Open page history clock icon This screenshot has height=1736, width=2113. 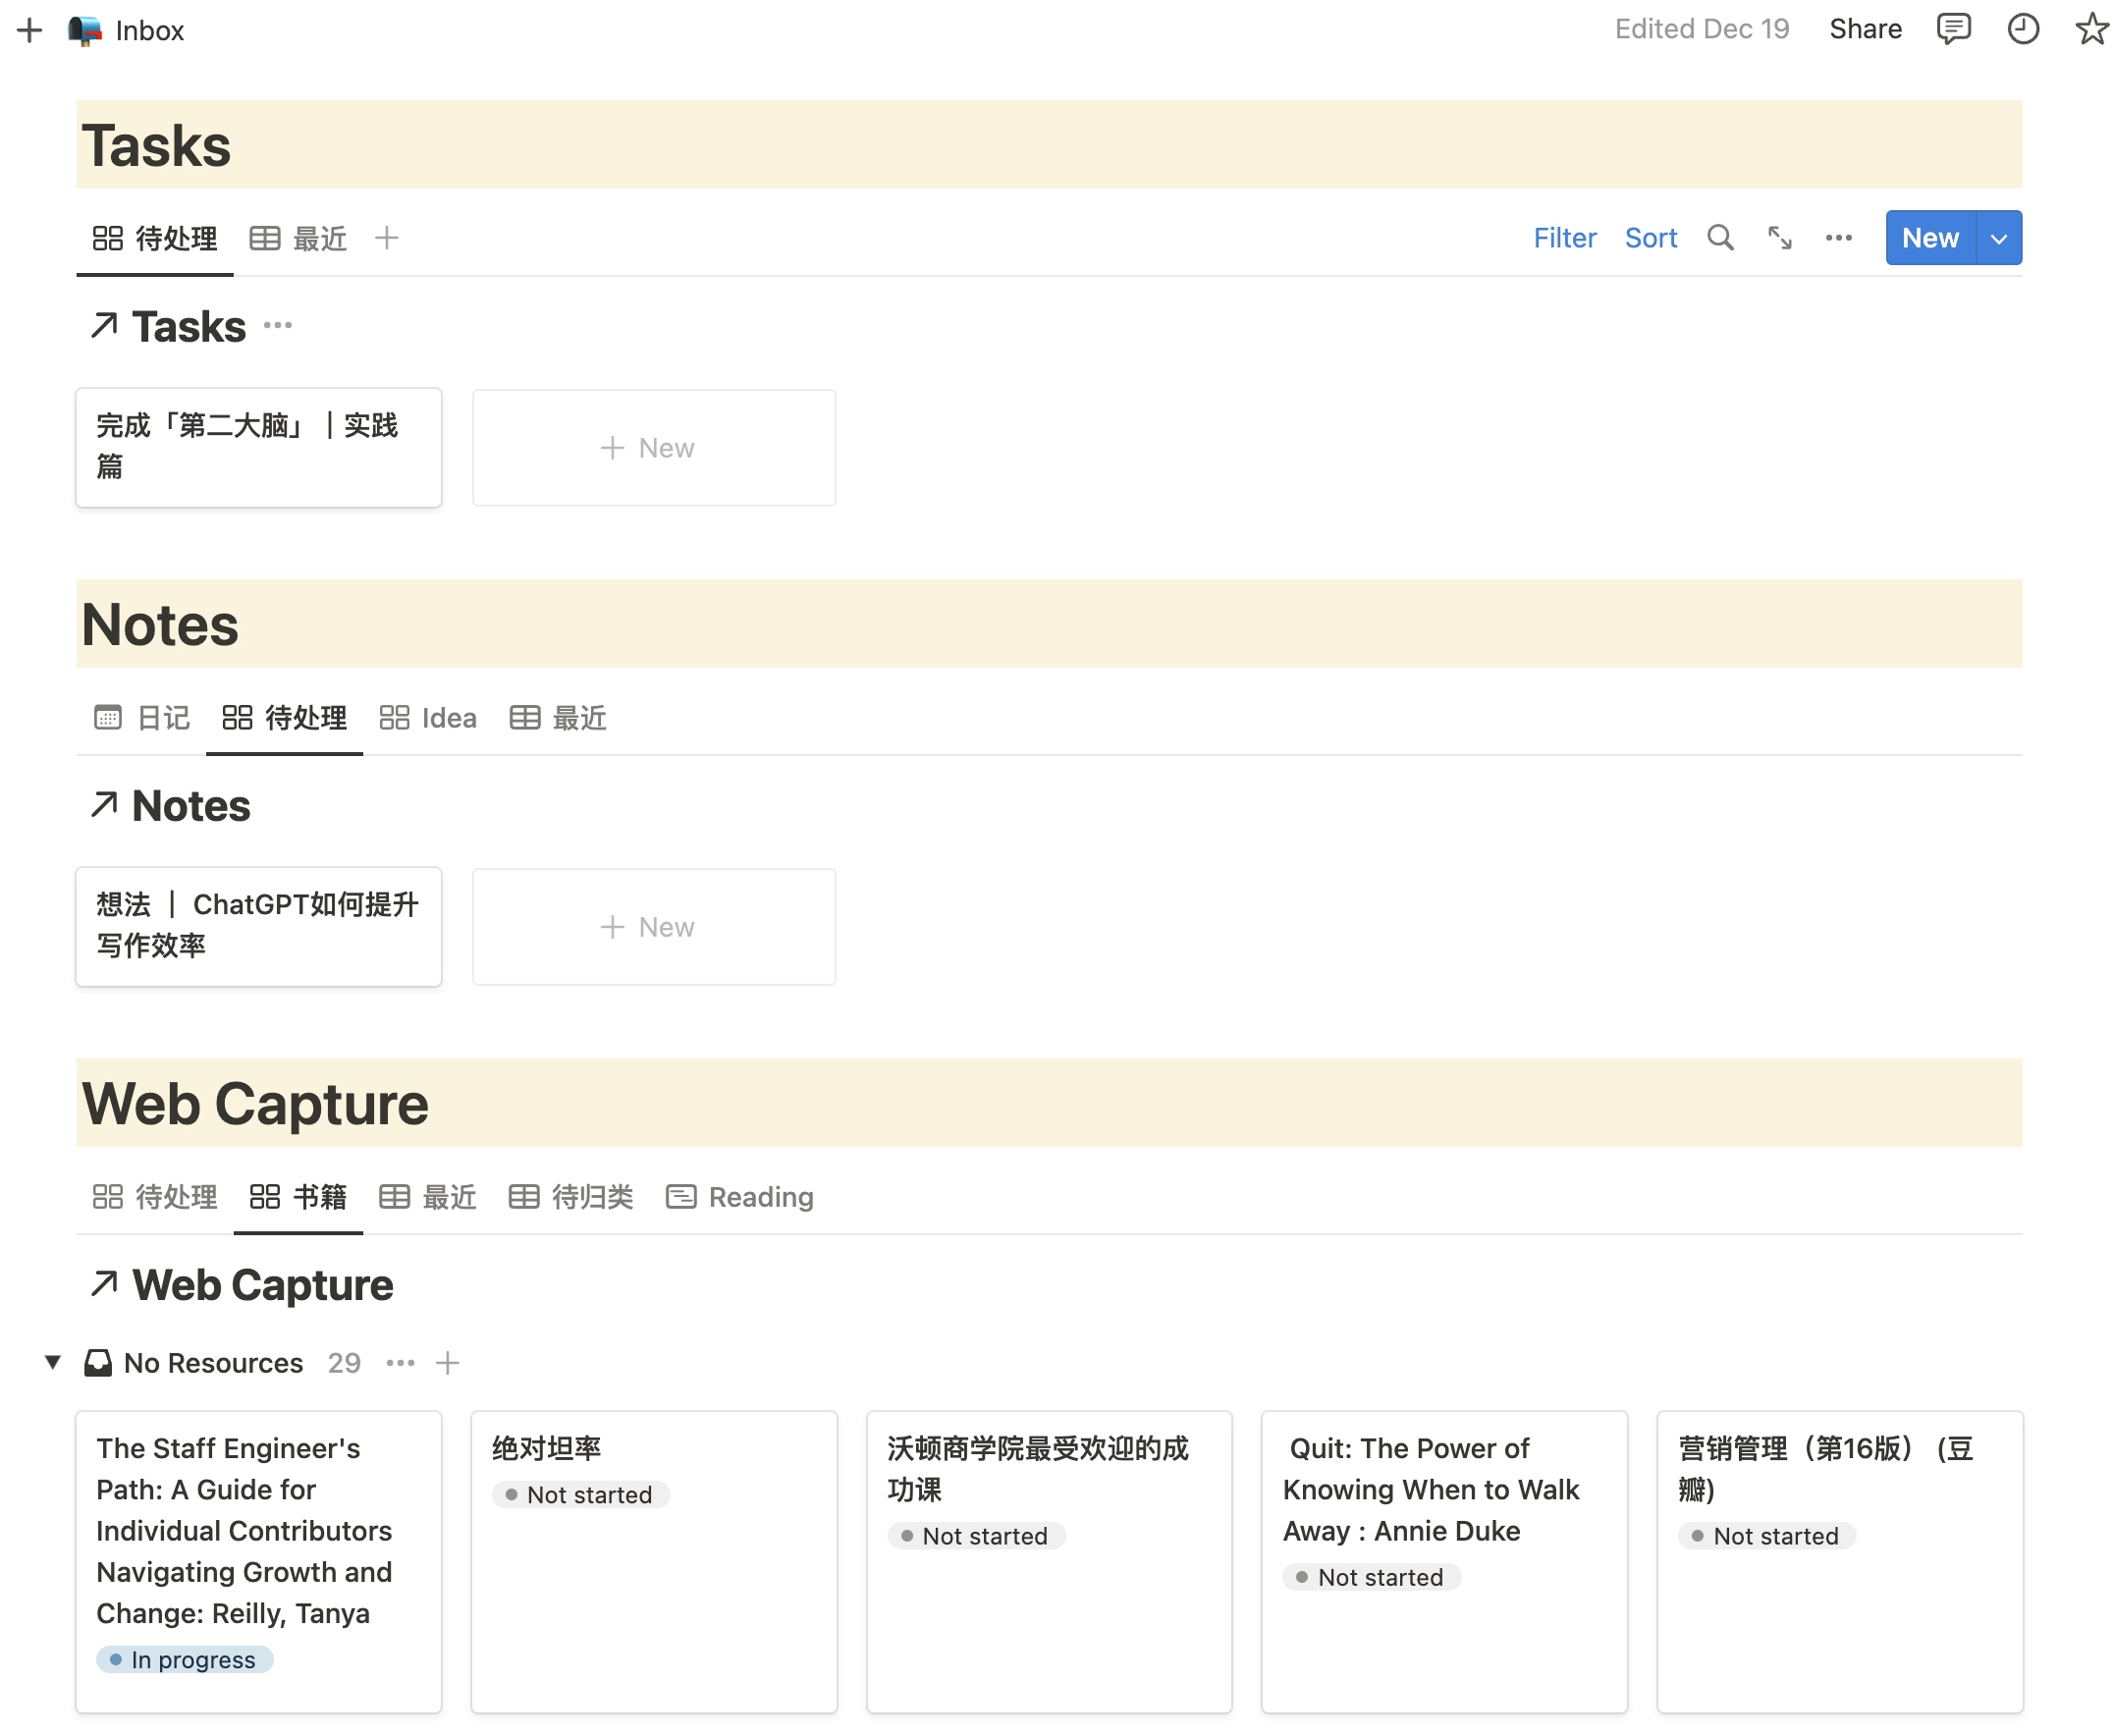2022,29
